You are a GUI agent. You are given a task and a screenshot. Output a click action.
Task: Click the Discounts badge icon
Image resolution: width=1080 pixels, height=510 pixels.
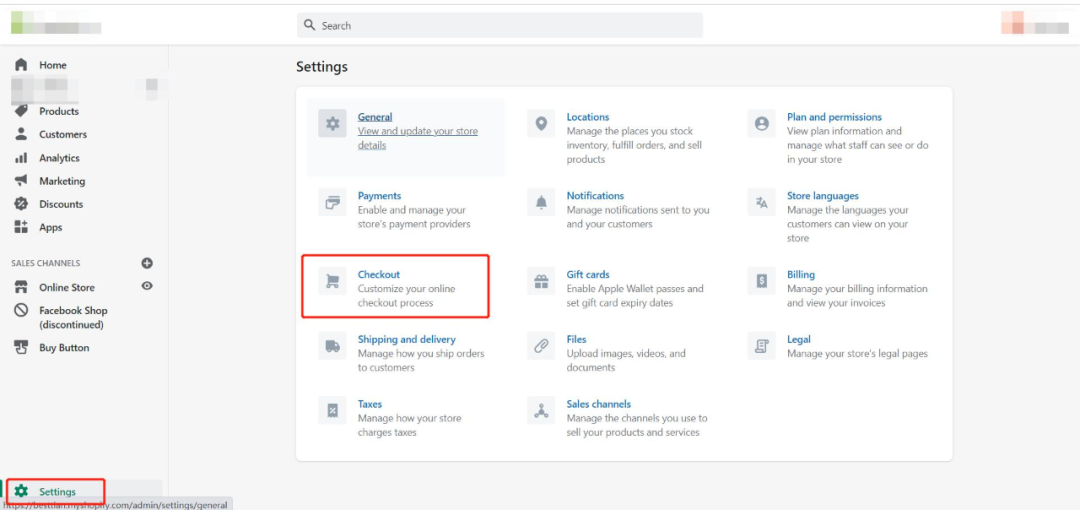[21, 204]
